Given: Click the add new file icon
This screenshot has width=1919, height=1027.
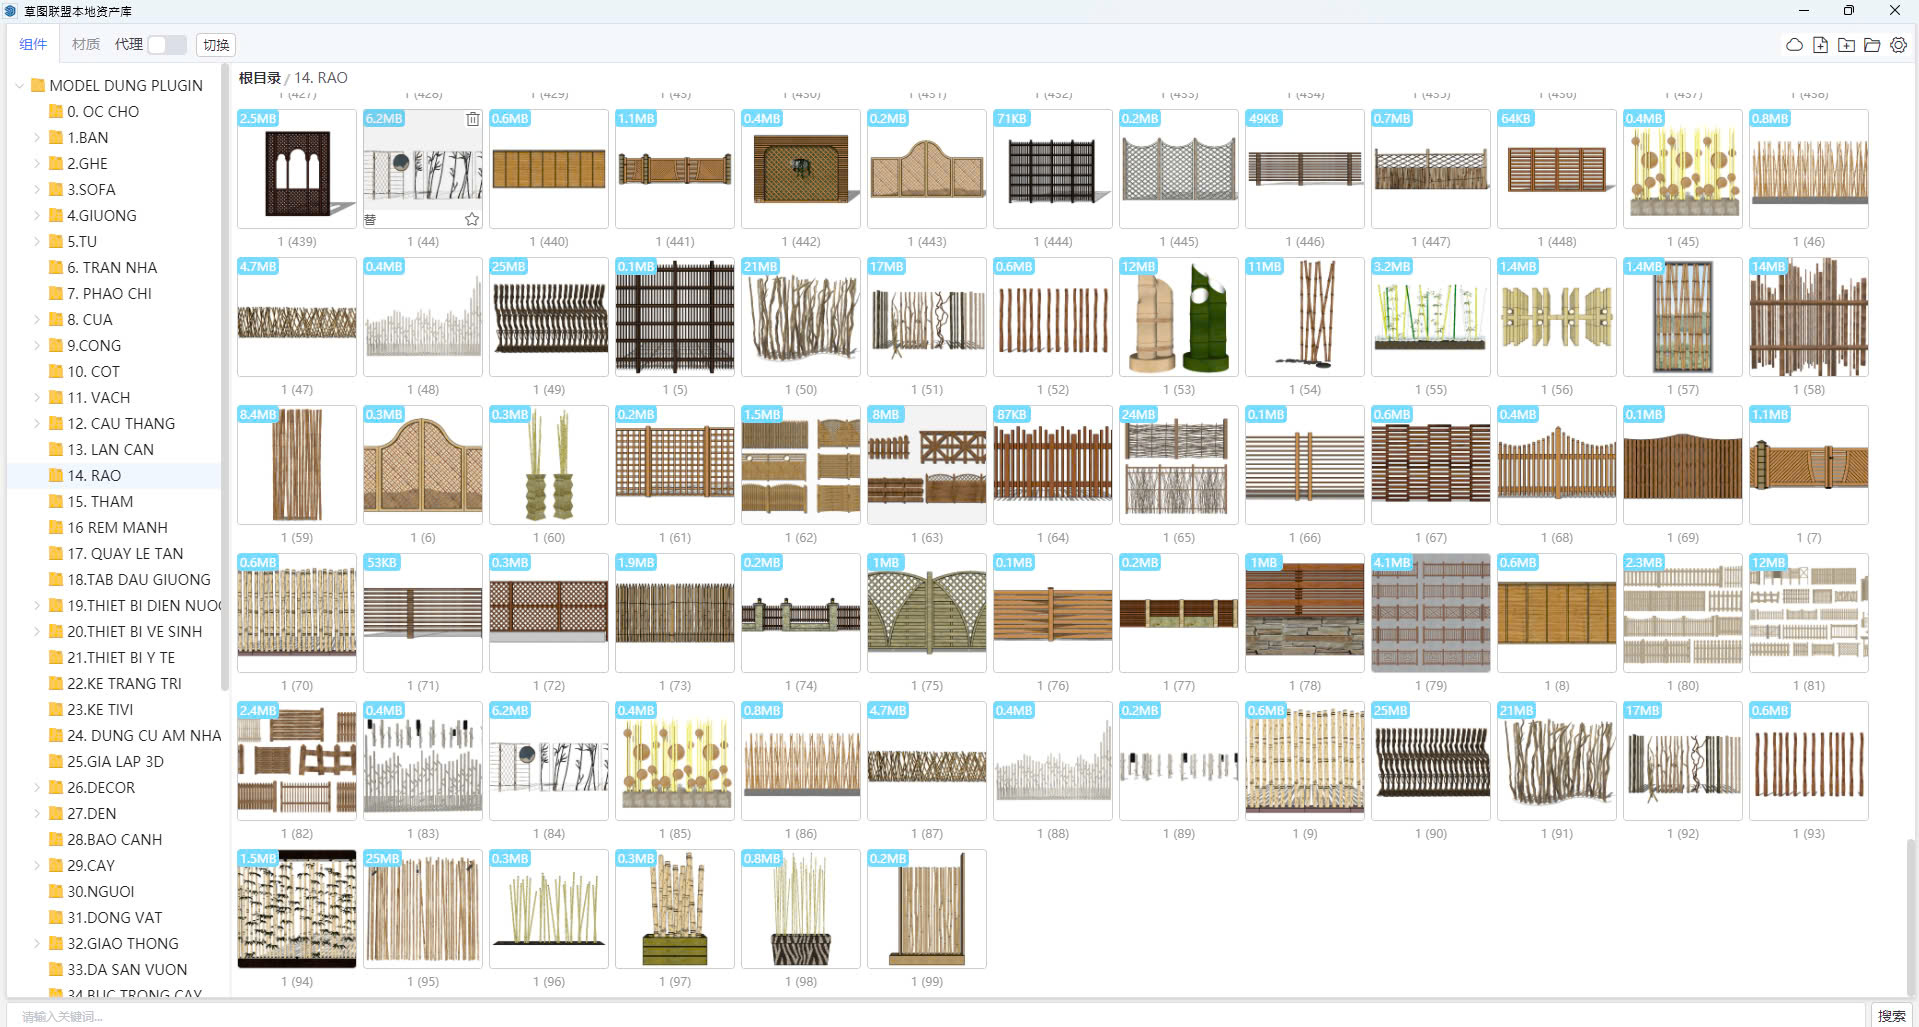Looking at the screenshot, I should coord(1820,45).
